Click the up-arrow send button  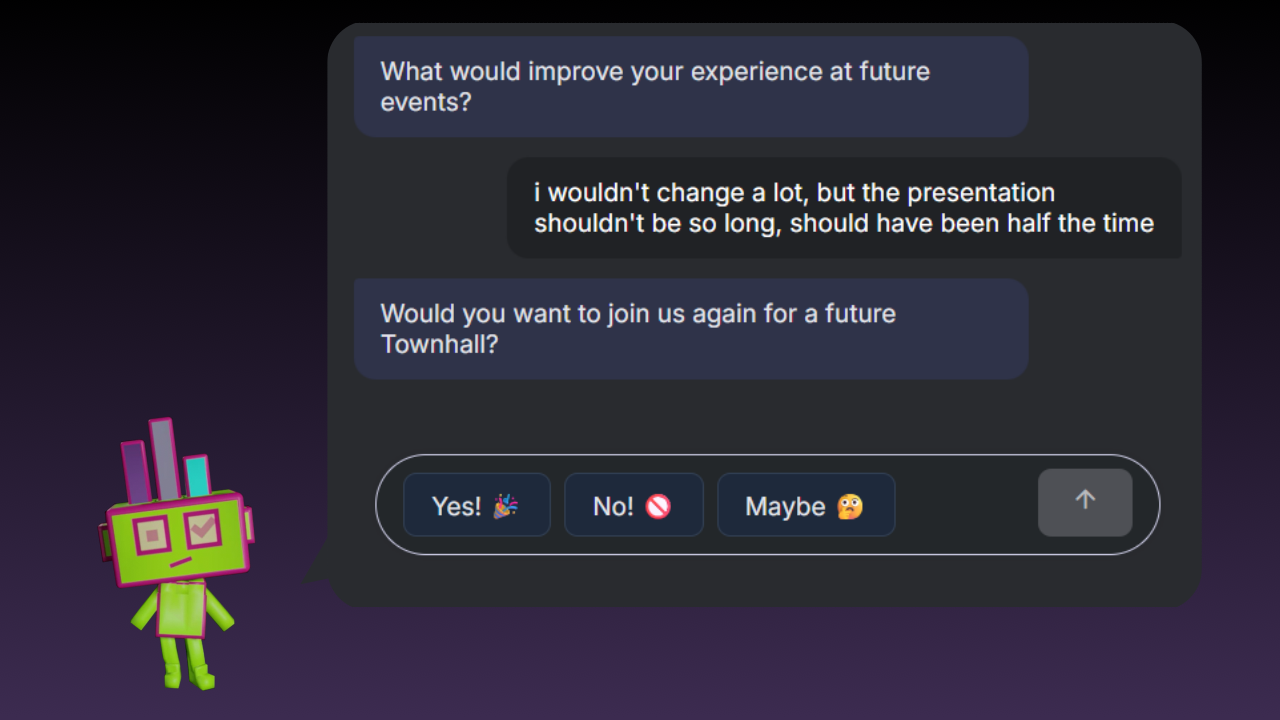[1085, 502]
